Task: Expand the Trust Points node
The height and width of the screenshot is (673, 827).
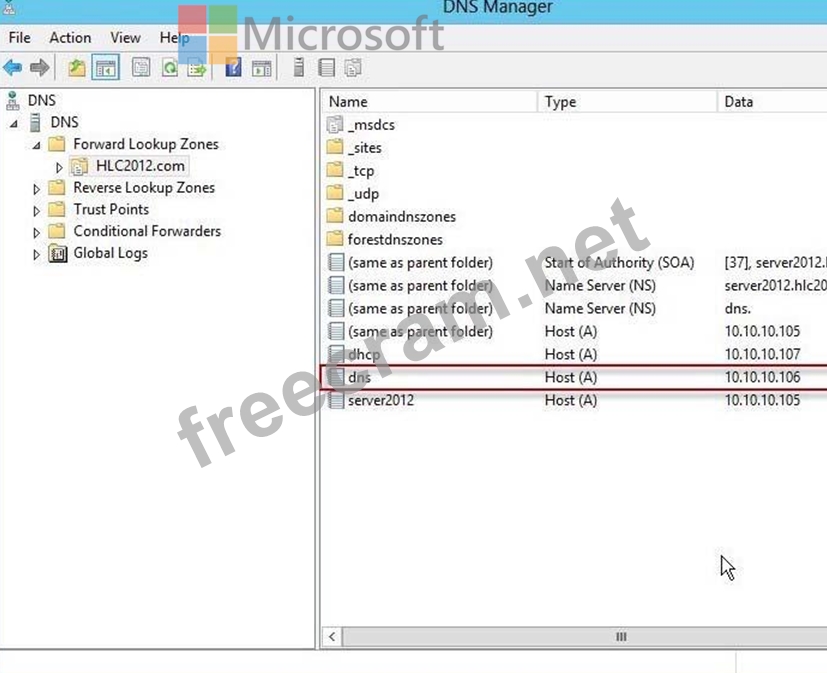Action: [36, 211]
